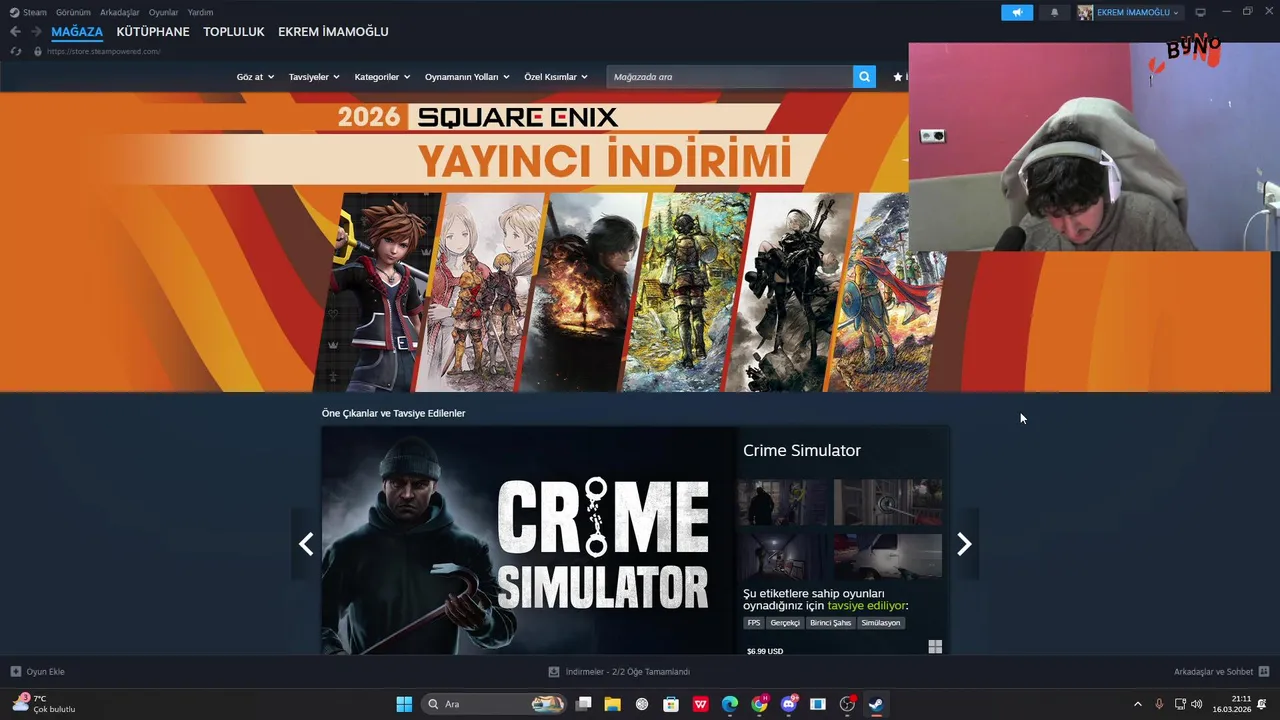Switch to the TOPLULUK tab
The height and width of the screenshot is (720, 1280).
[234, 32]
